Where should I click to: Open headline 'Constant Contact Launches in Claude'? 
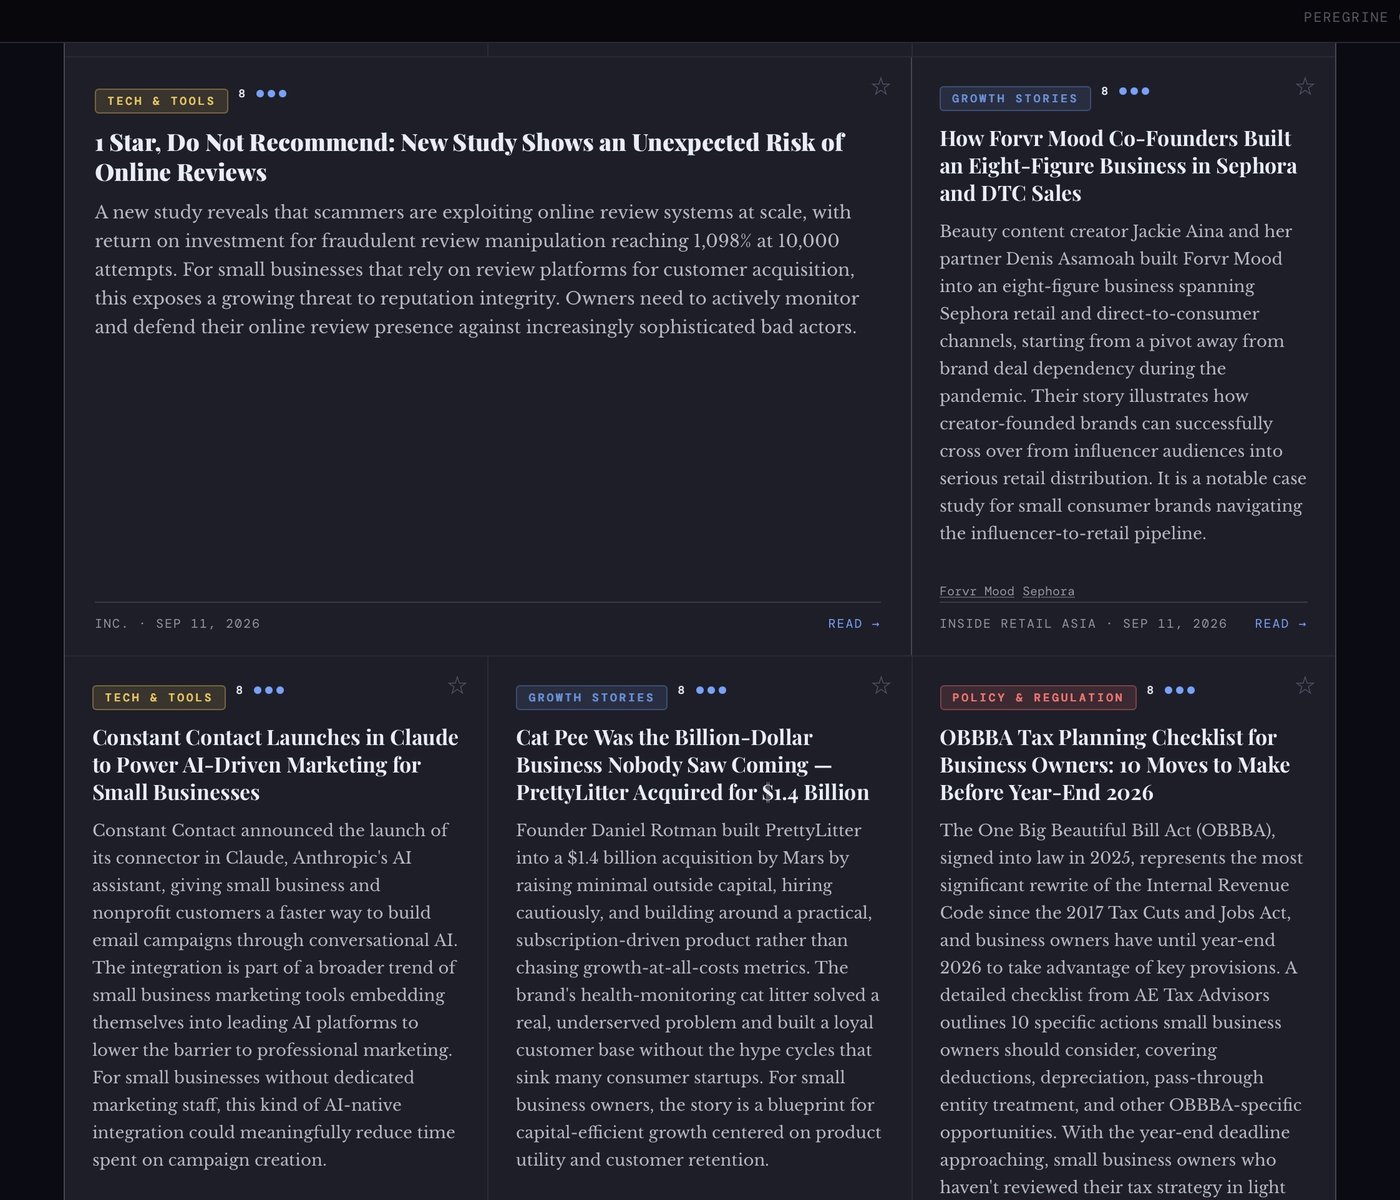[276, 765]
